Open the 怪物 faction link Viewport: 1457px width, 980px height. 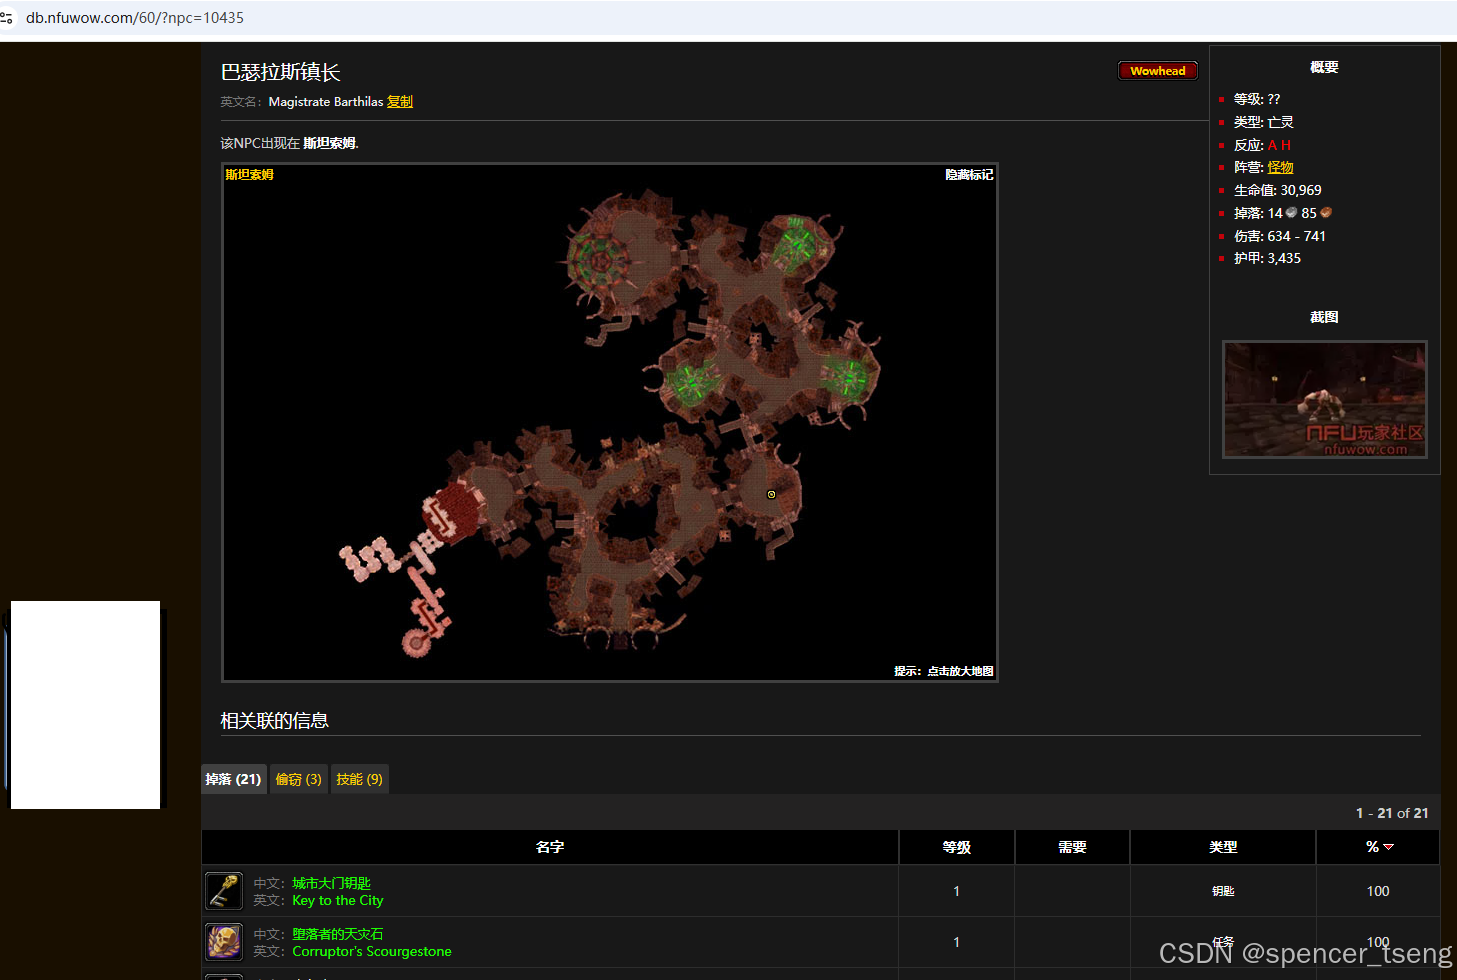1280,167
